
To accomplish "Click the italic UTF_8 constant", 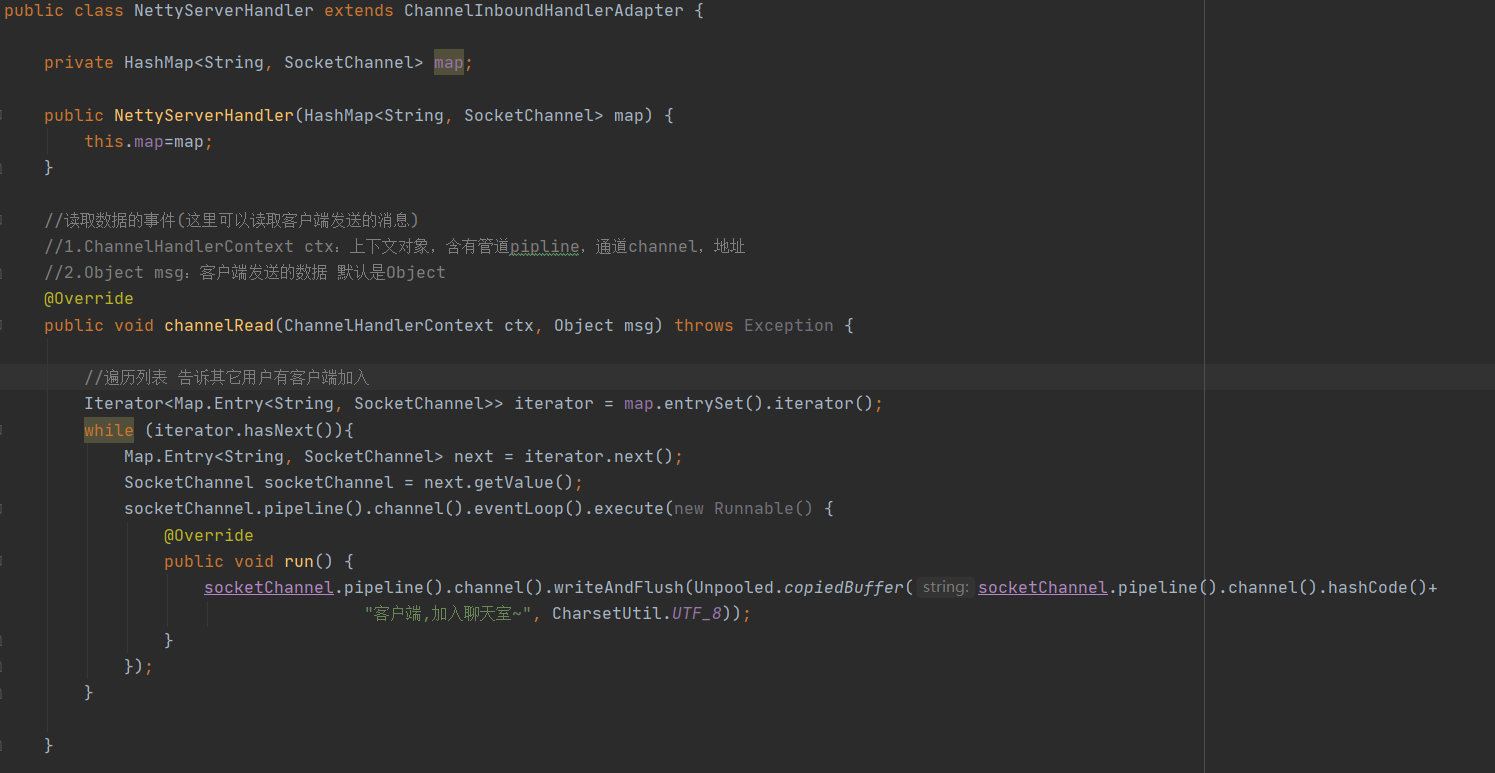I will pyautogui.click(x=697, y=614).
